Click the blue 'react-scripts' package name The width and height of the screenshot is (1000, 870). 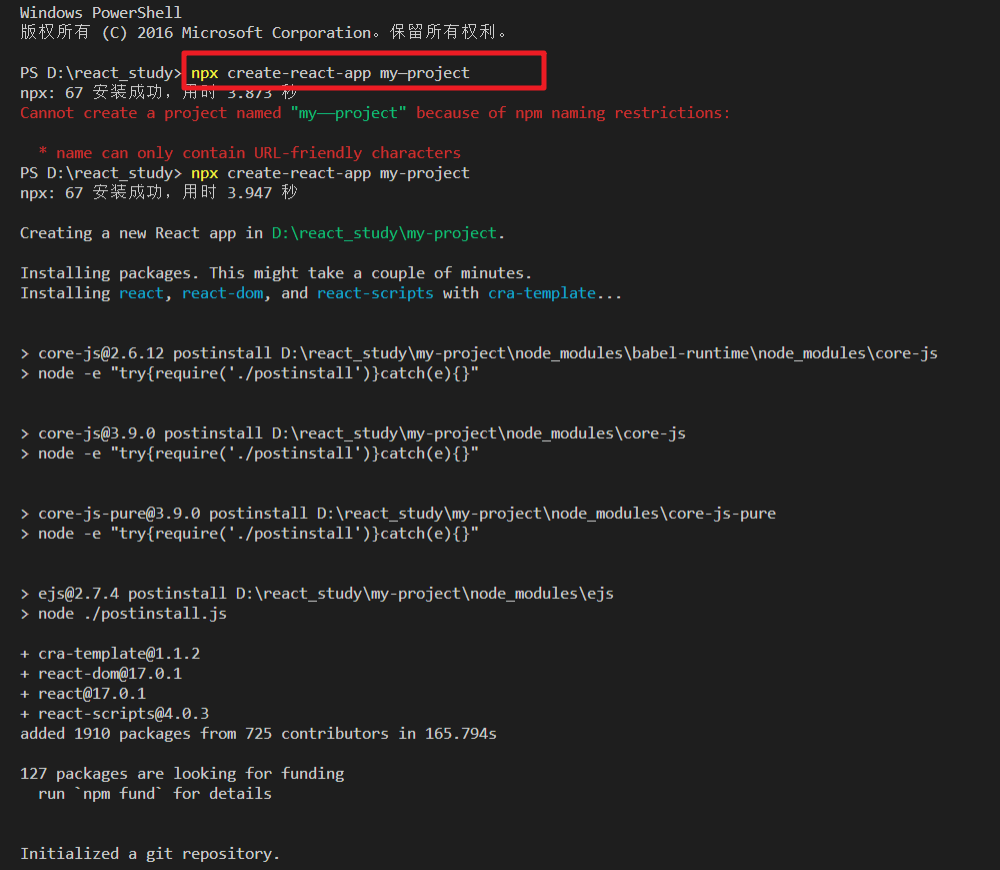375,293
